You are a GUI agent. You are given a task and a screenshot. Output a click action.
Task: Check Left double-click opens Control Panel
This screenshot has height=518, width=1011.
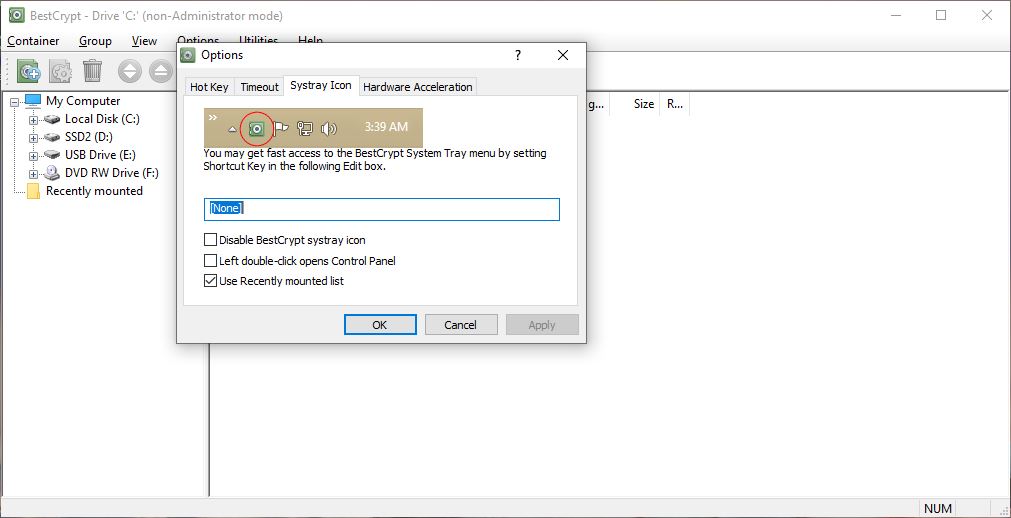point(211,261)
